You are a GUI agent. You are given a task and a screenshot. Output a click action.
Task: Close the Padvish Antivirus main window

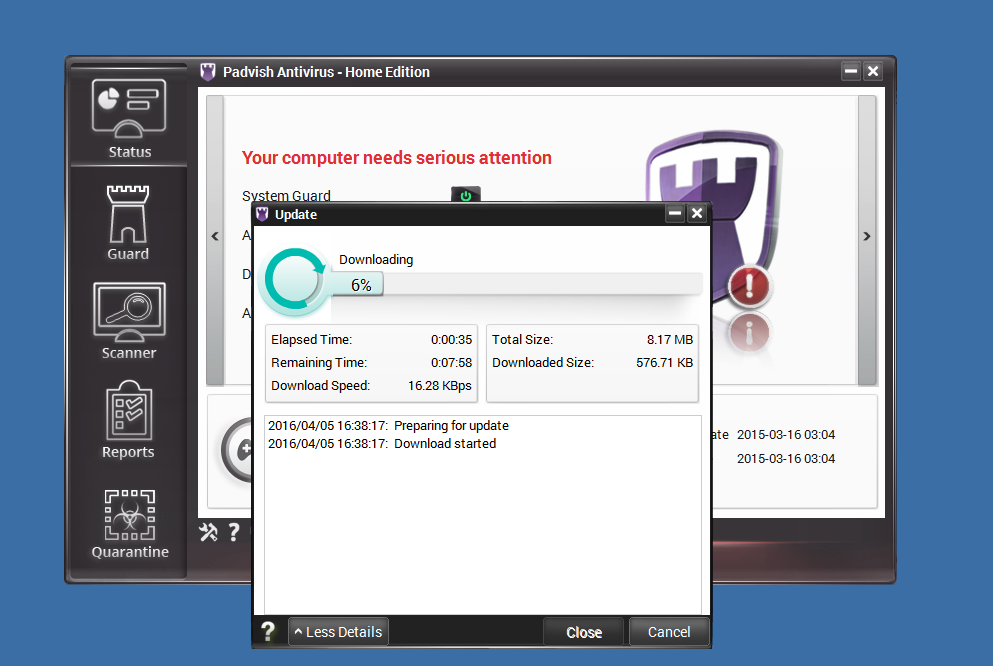coord(873,71)
